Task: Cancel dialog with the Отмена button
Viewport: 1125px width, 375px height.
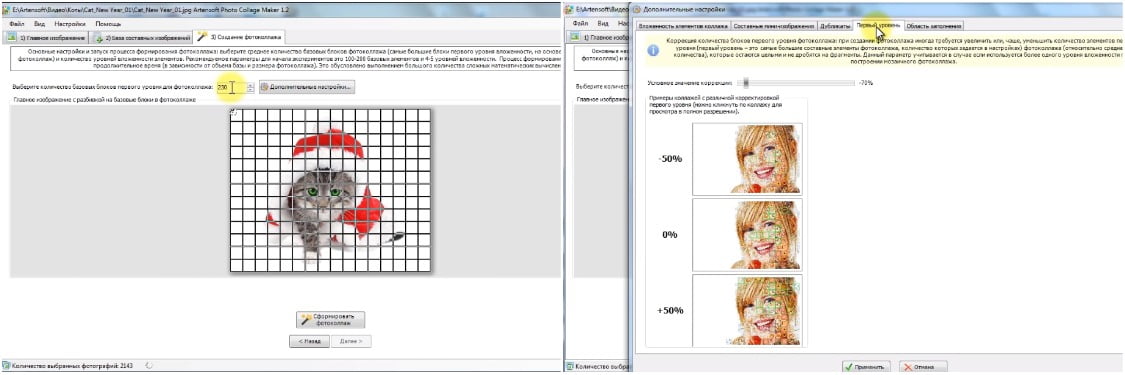Action: (923, 366)
